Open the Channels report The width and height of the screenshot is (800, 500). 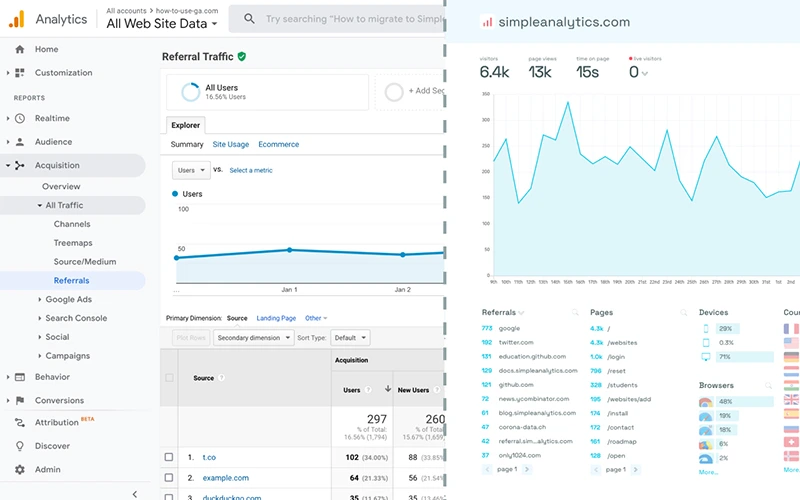pyautogui.click(x=72, y=224)
